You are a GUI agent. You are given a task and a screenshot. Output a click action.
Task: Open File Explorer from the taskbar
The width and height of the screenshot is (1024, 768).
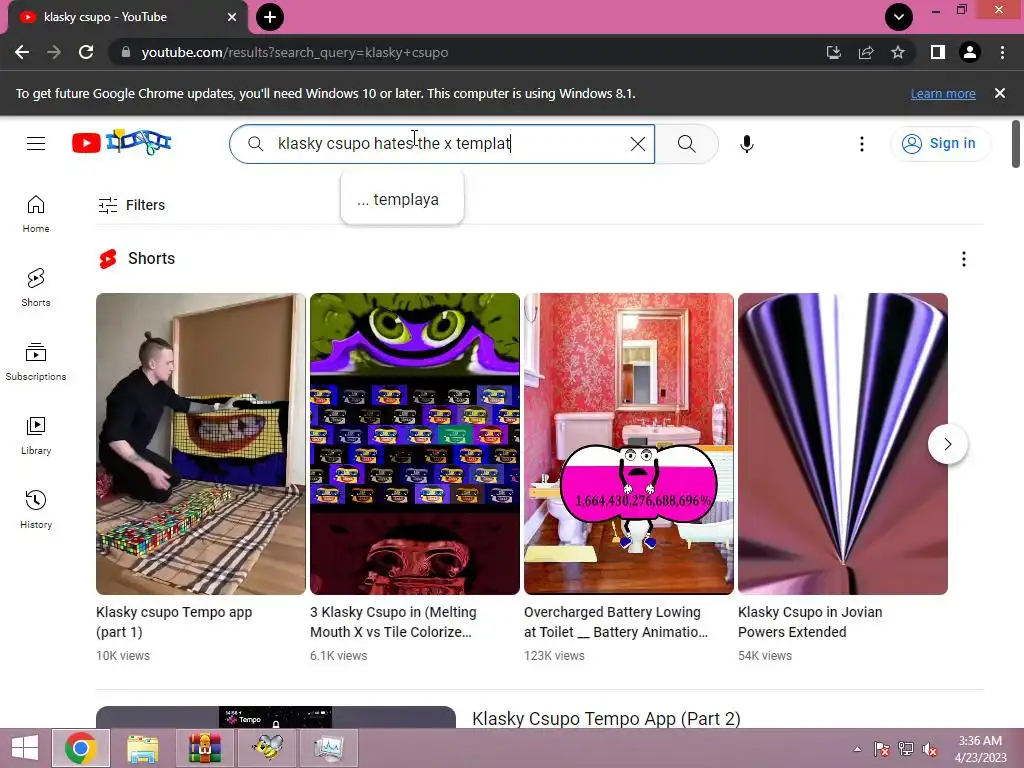pyautogui.click(x=143, y=748)
